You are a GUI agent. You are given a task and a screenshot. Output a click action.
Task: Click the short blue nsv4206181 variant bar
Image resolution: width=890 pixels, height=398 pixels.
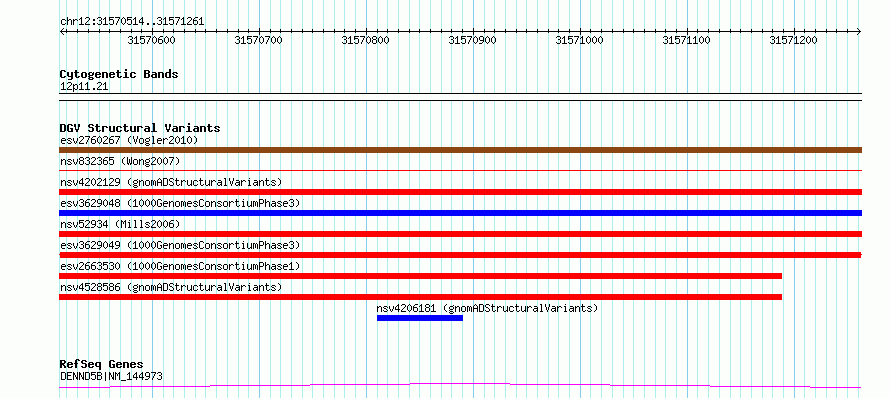pyautogui.click(x=420, y=318)
